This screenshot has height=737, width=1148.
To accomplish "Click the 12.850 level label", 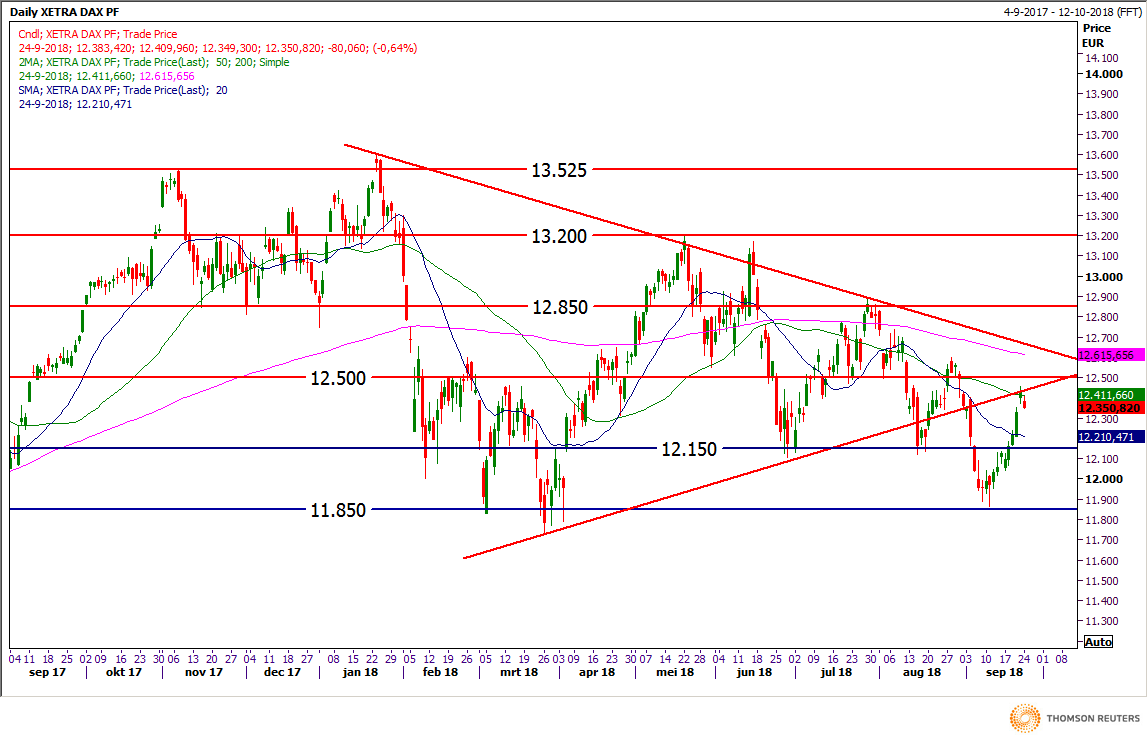I will click(560, 306).
